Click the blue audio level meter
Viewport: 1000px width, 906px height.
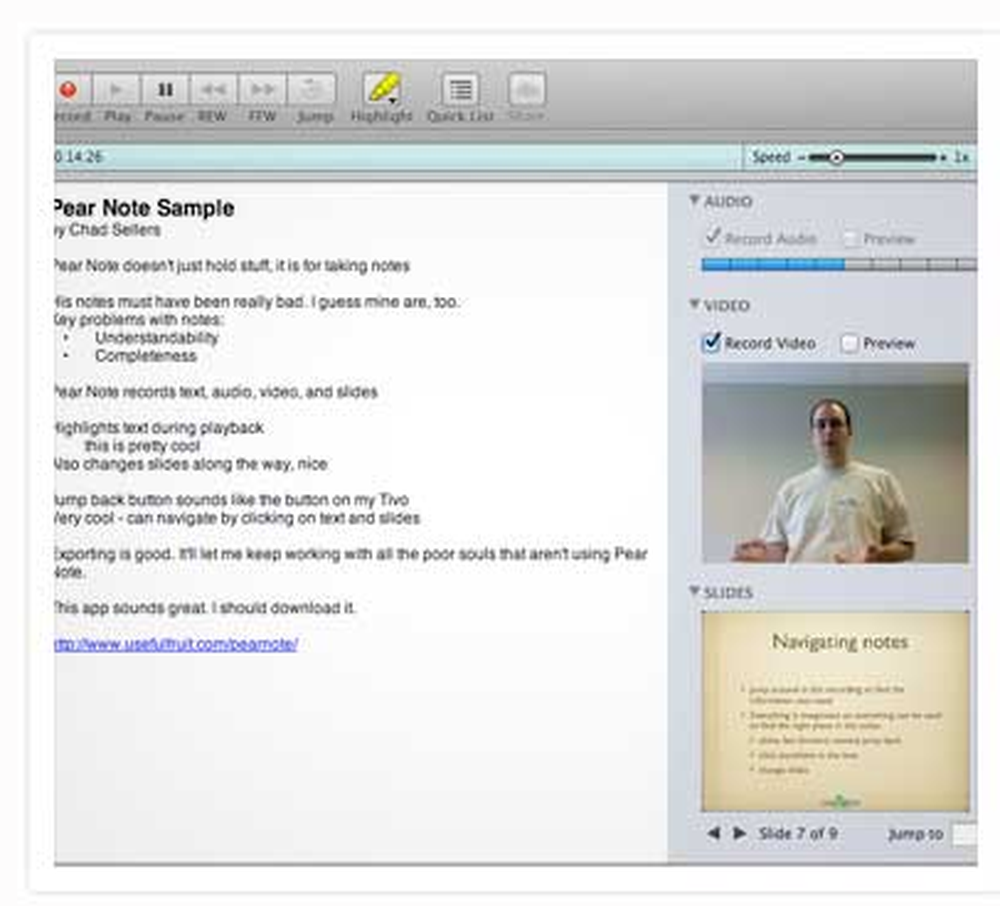point(839,264)
